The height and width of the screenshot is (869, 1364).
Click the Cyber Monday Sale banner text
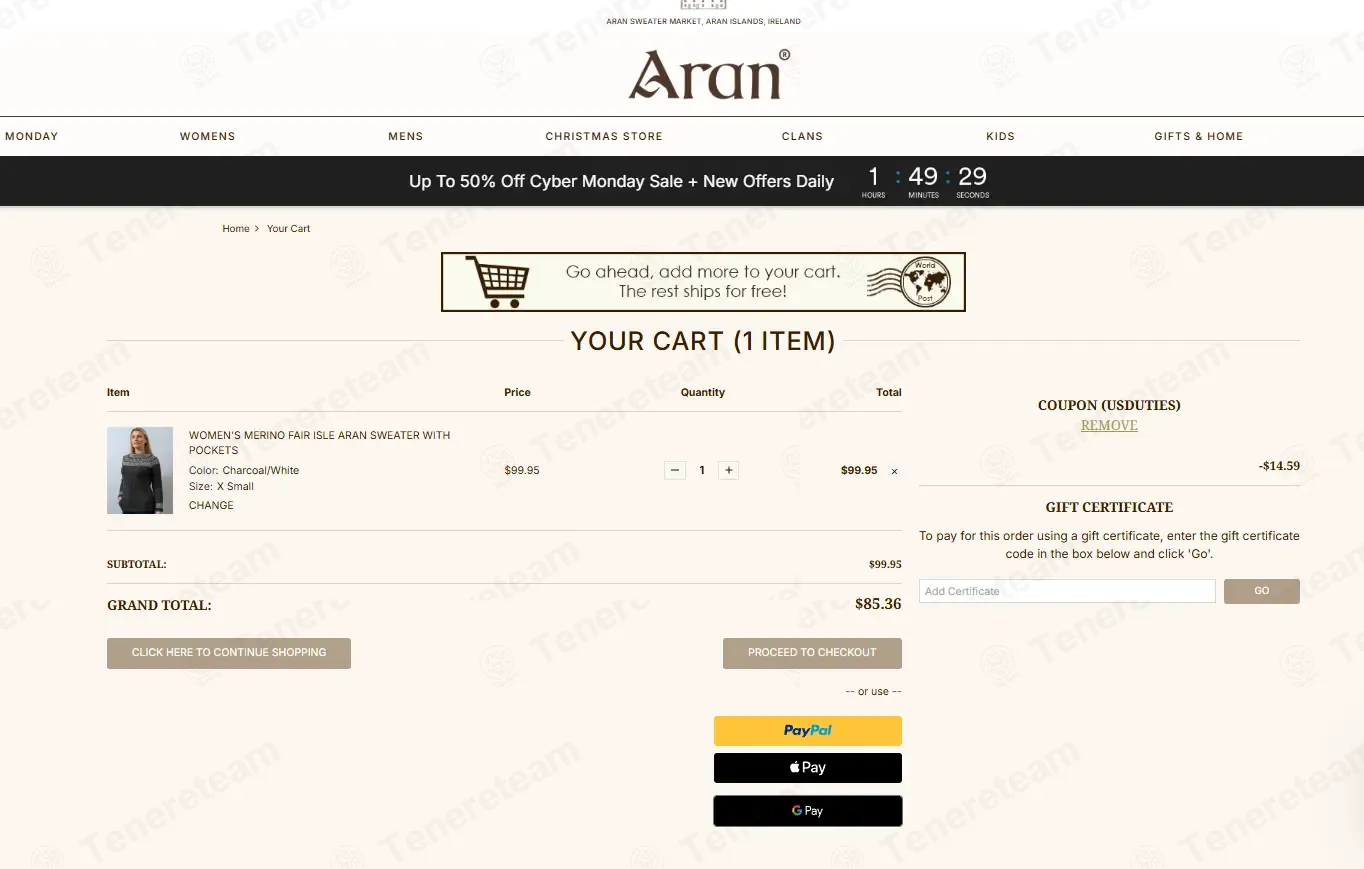click(621, 181)
